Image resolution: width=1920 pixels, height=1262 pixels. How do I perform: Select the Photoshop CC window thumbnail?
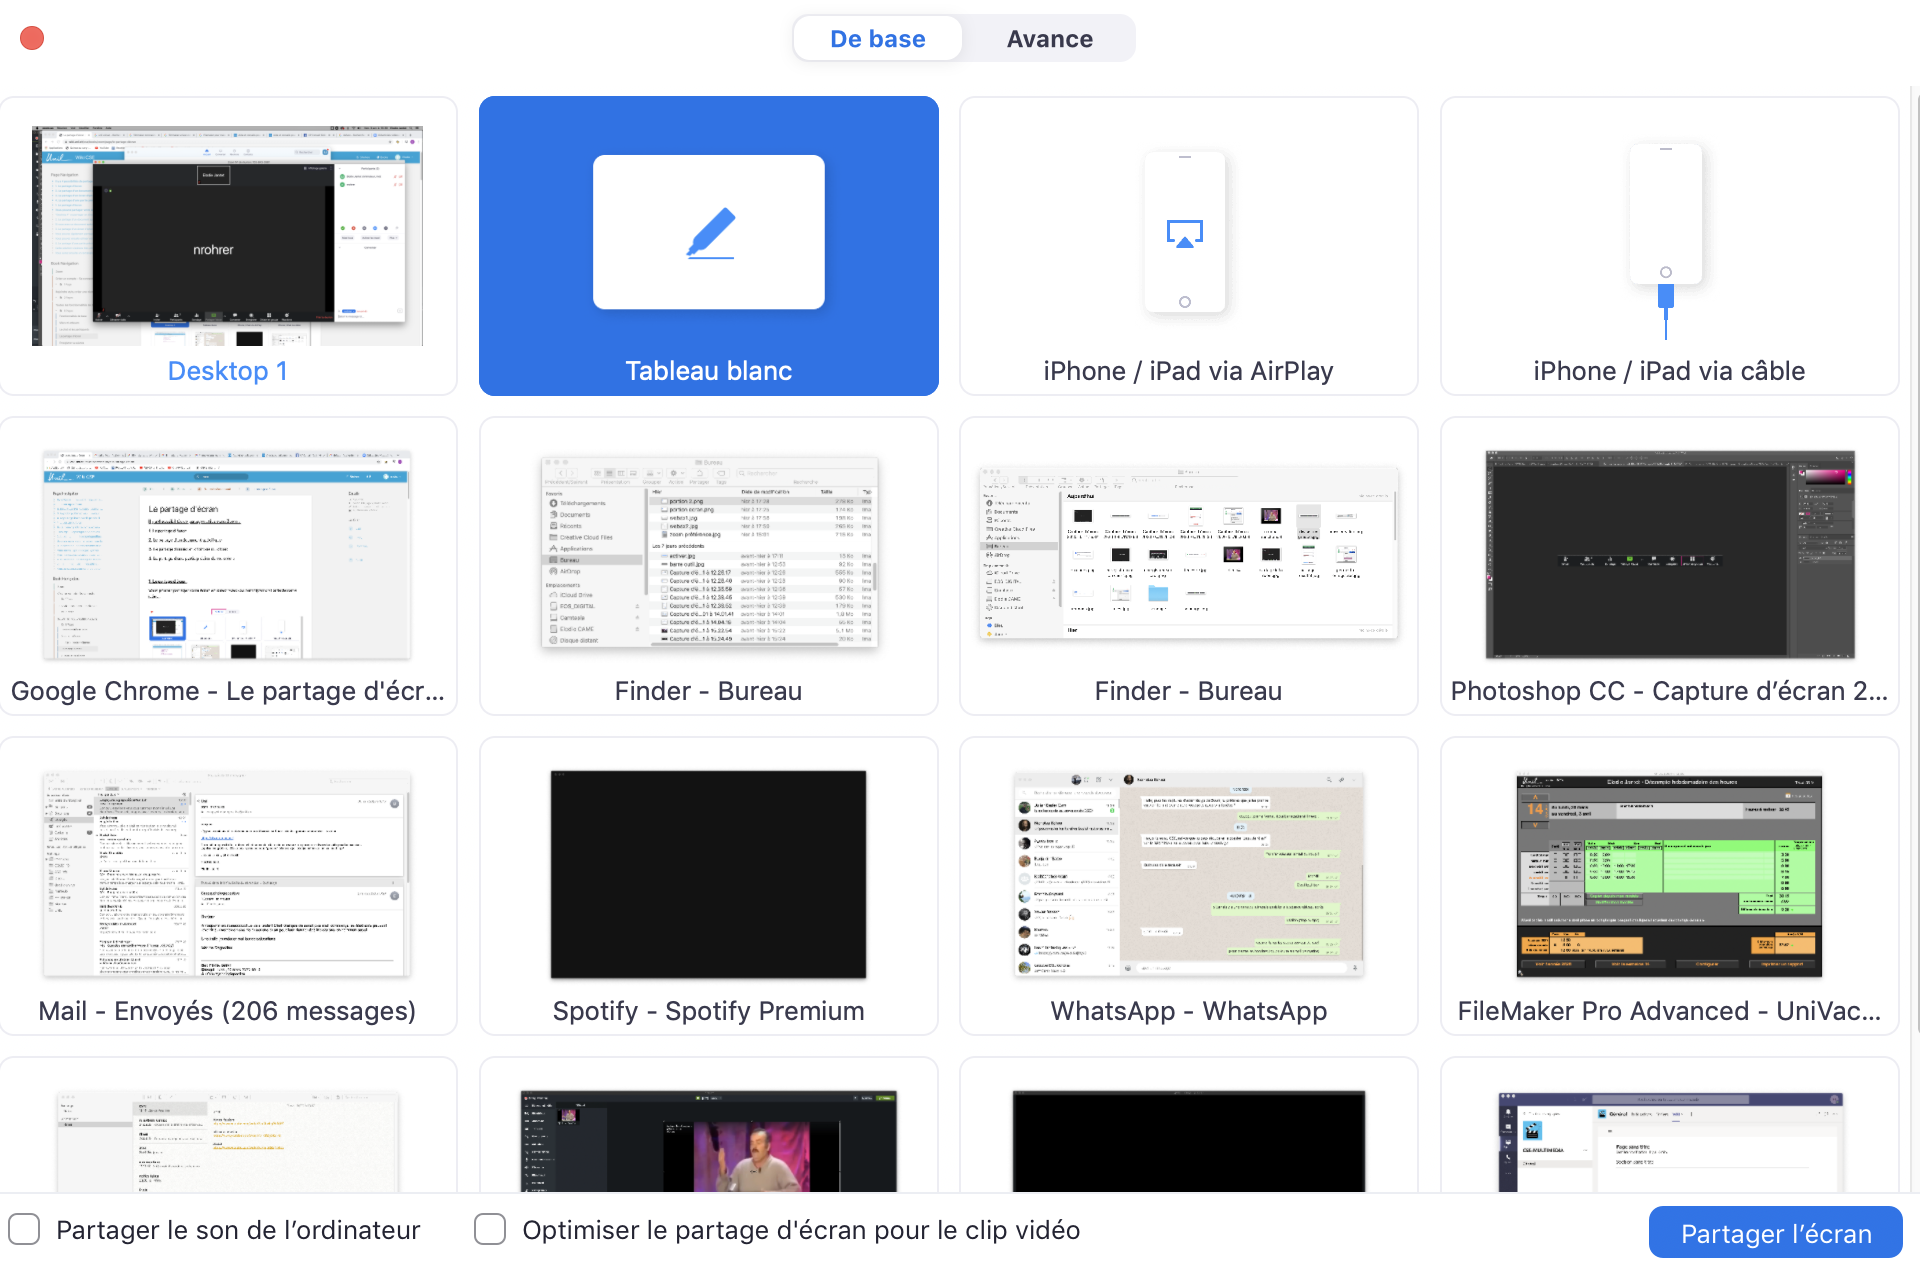pos(1669,555)
